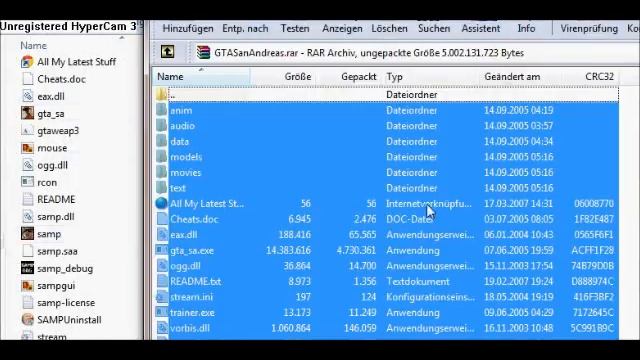Click the gta_sa.exe application icon
The image size is (640, 360).
click(x=162, y=250)
